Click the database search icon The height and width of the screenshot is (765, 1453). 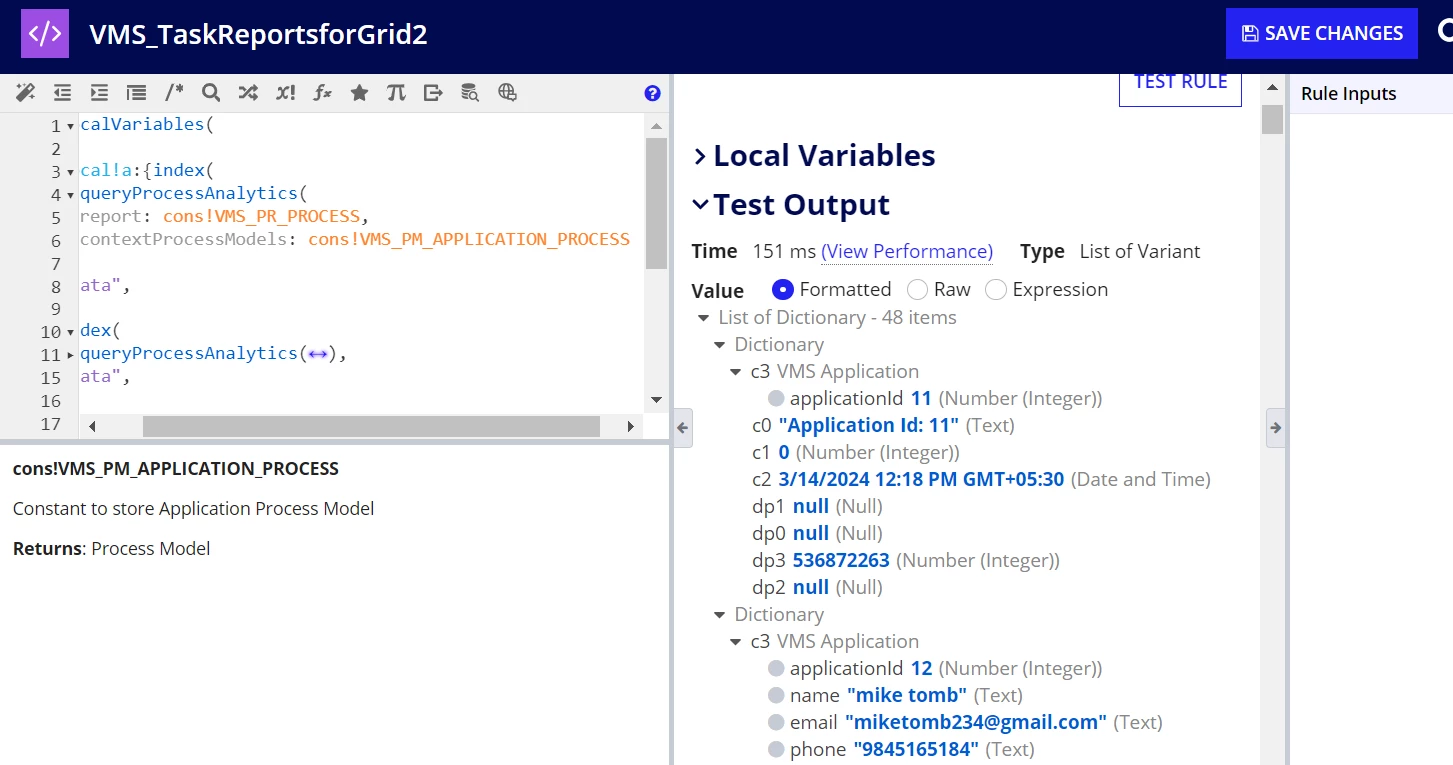click(470, 93)
